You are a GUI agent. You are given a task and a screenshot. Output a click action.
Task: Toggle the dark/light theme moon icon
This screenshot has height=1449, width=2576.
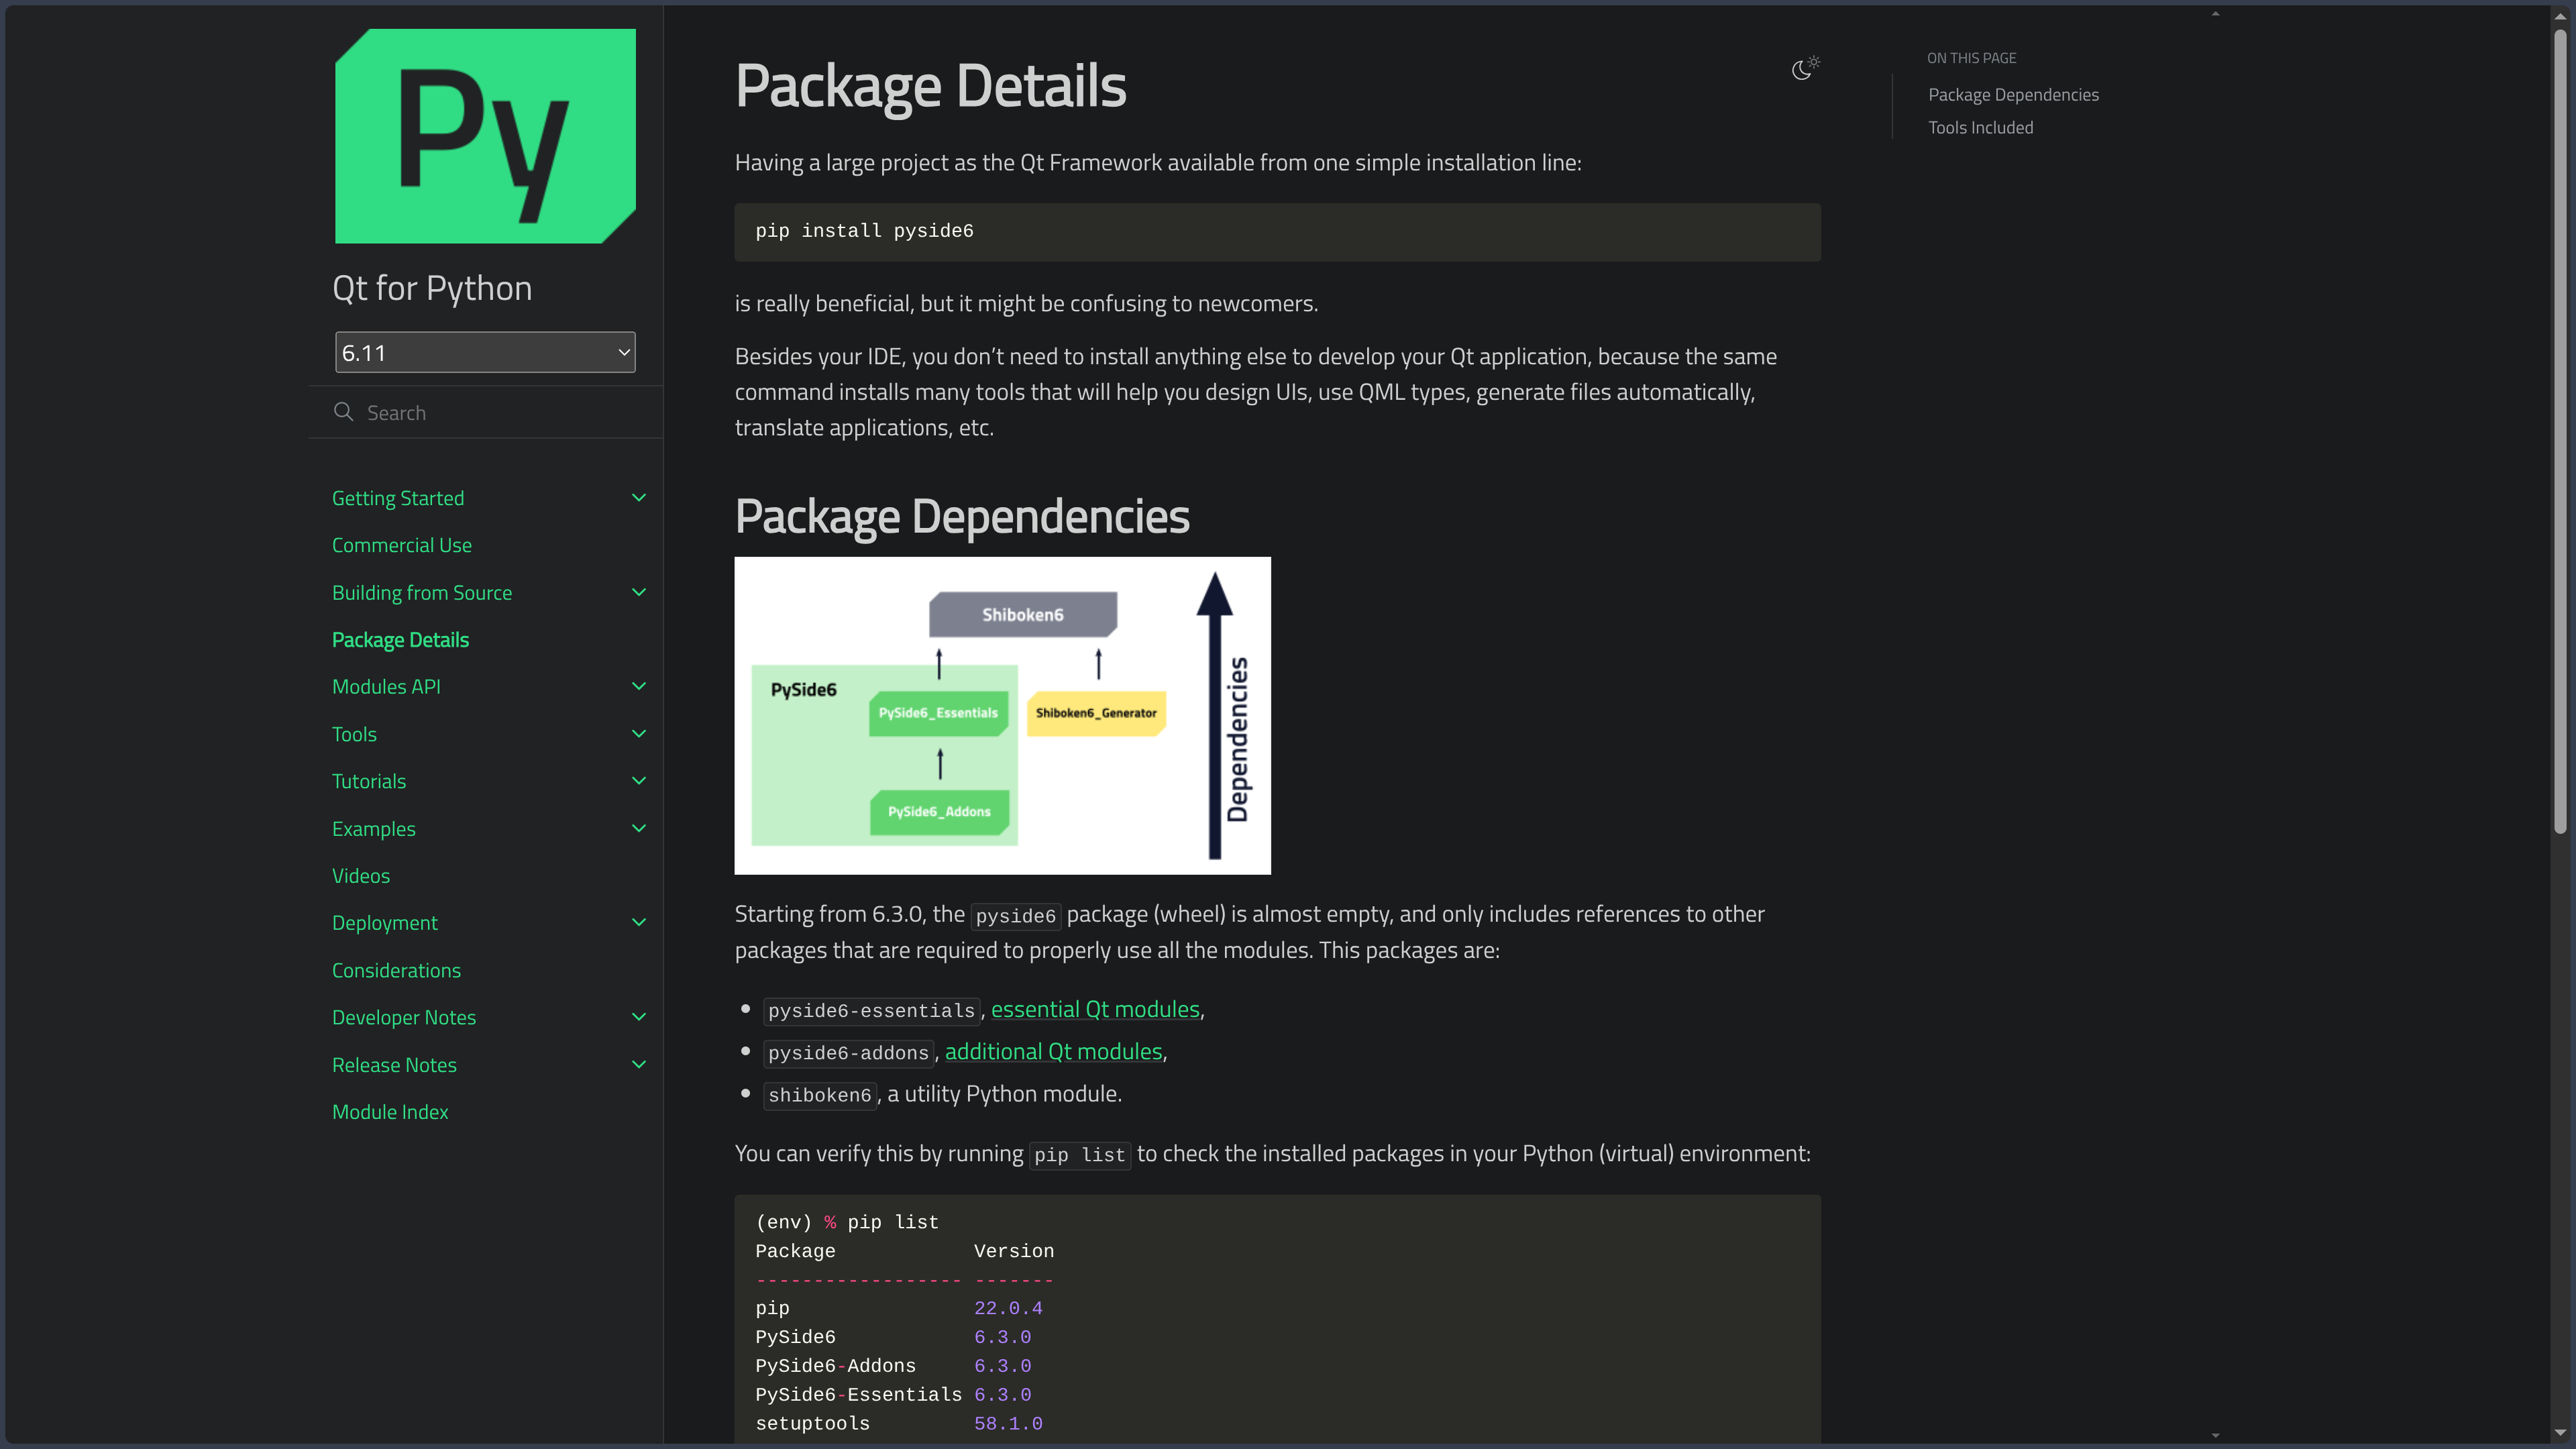coord(1805,68)
